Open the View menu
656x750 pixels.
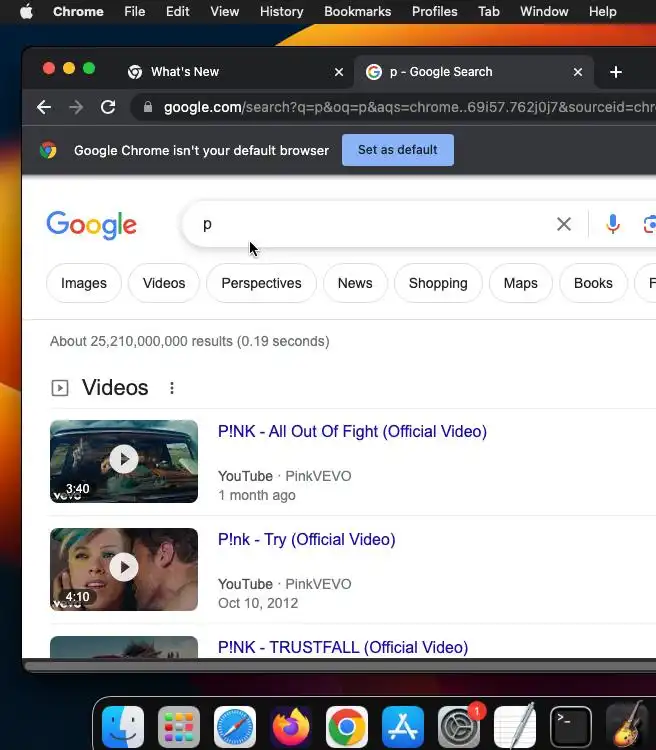point(224,11)
